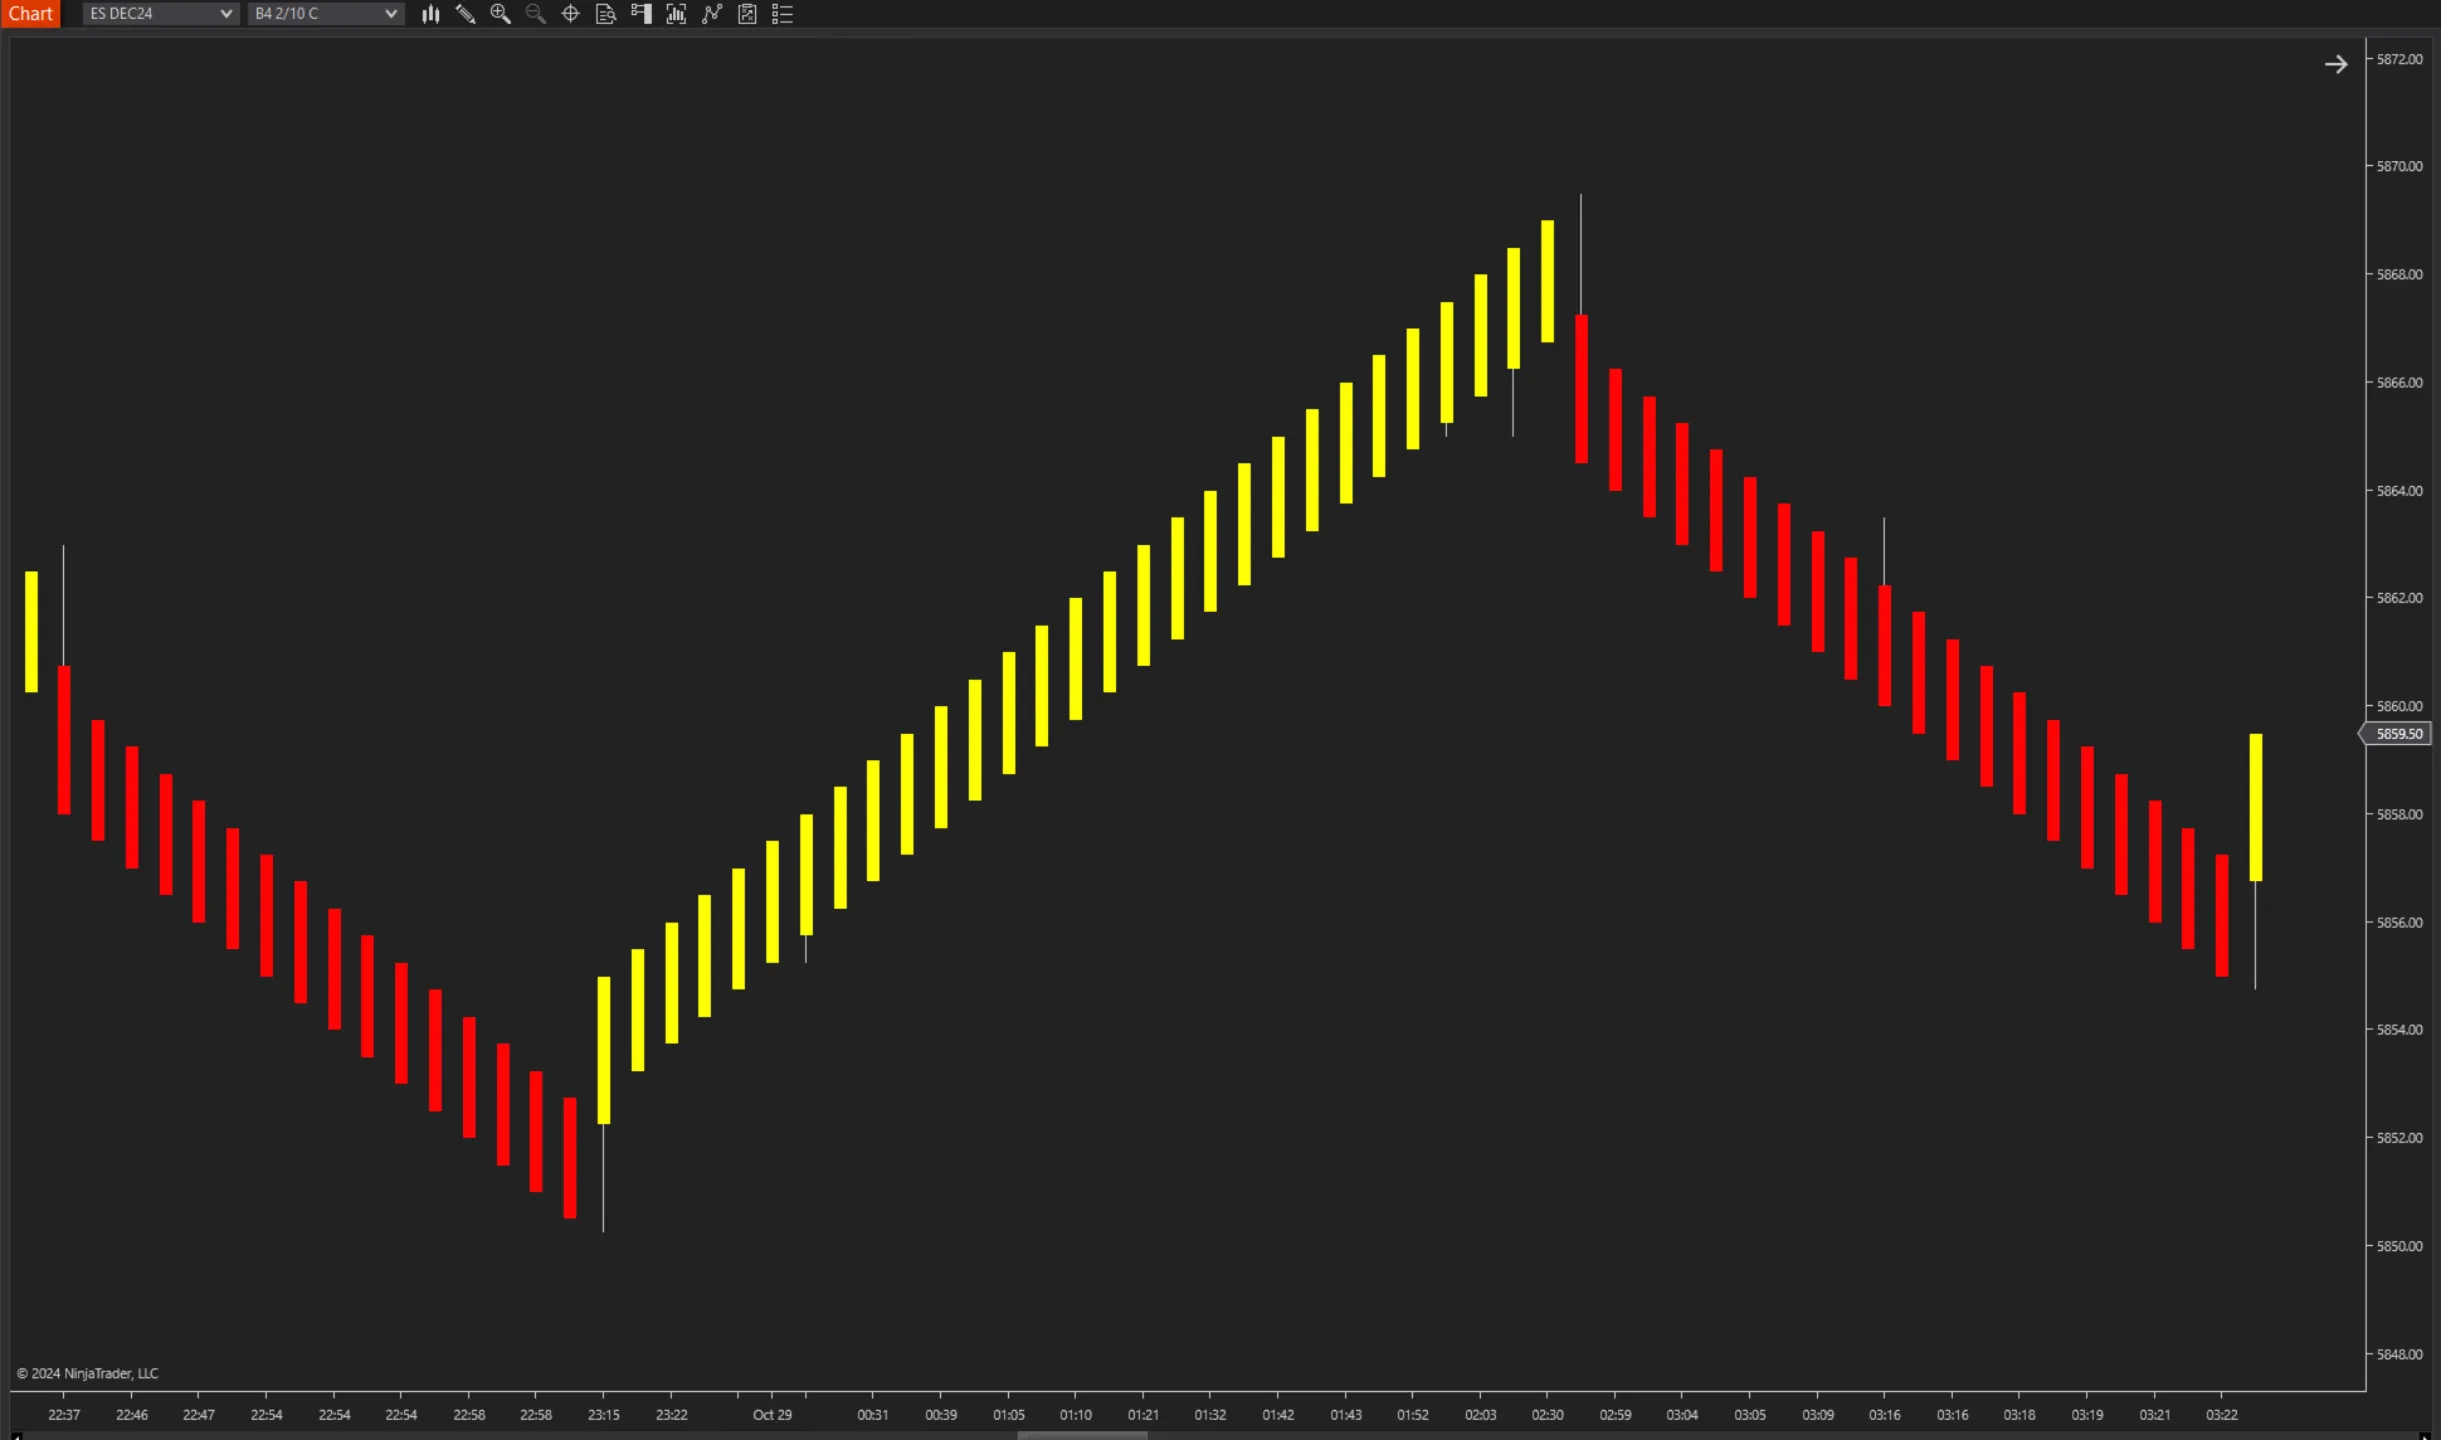Click the orange Chart header menu
2441x1440 pixels.
click(x=31, y=13)
